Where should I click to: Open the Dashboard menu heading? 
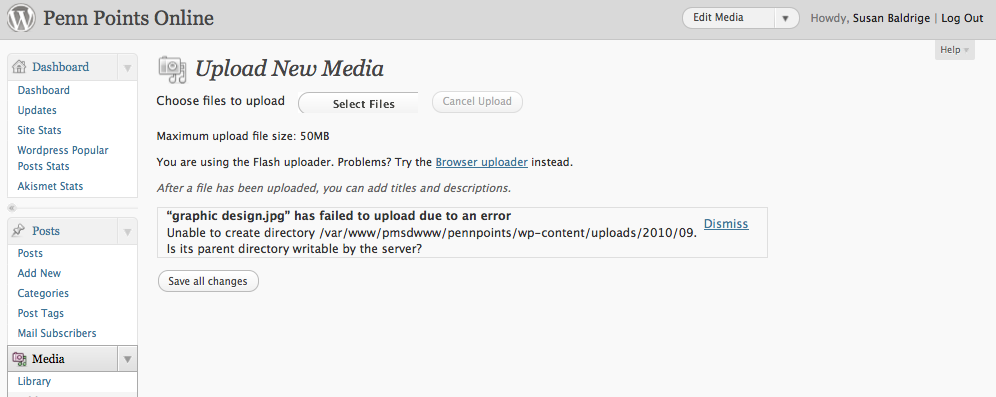[60, 67]
